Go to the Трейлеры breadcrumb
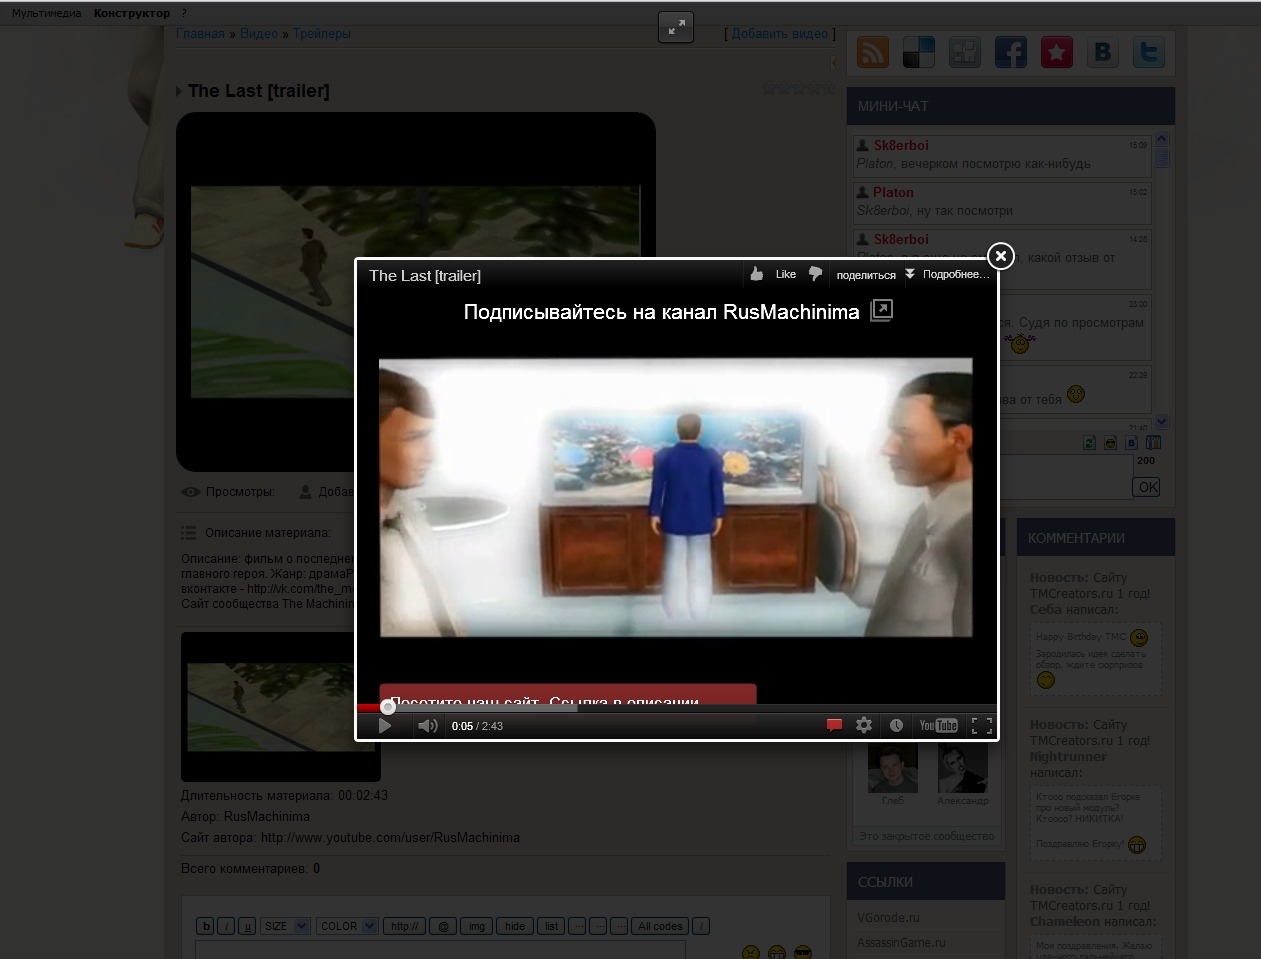 coord(322,33)
